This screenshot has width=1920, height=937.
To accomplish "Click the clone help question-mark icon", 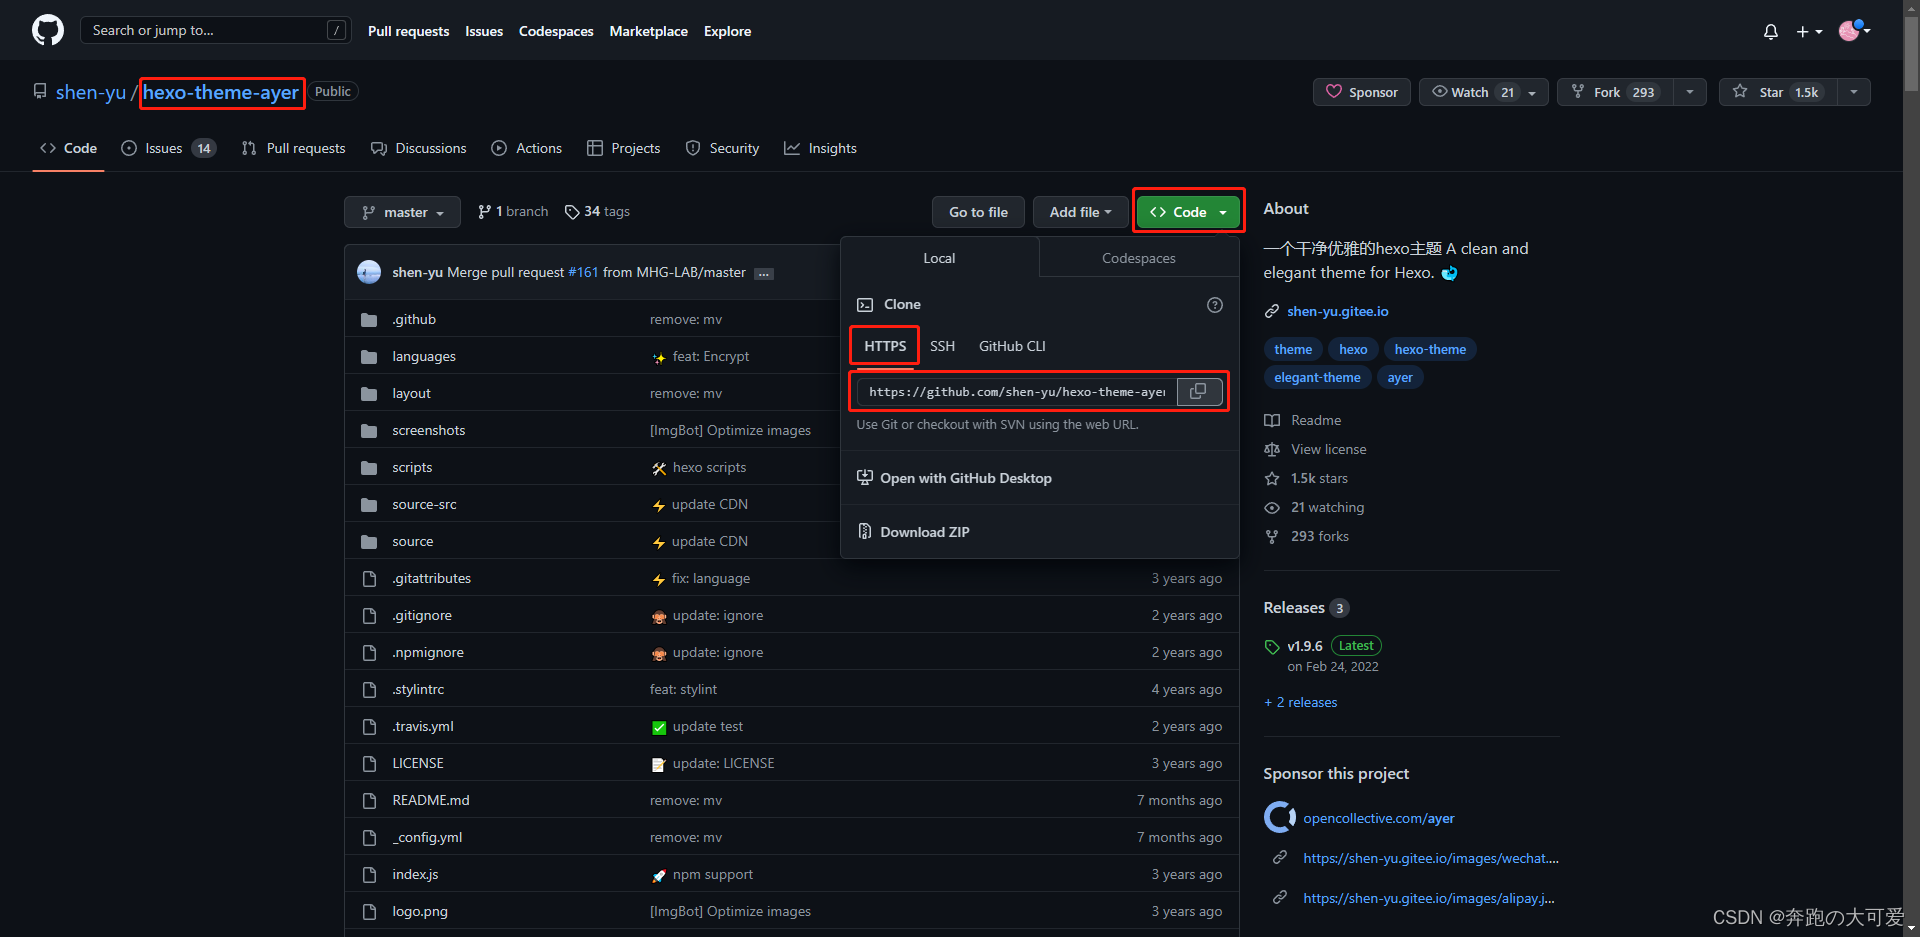I will pos(1215,305).
